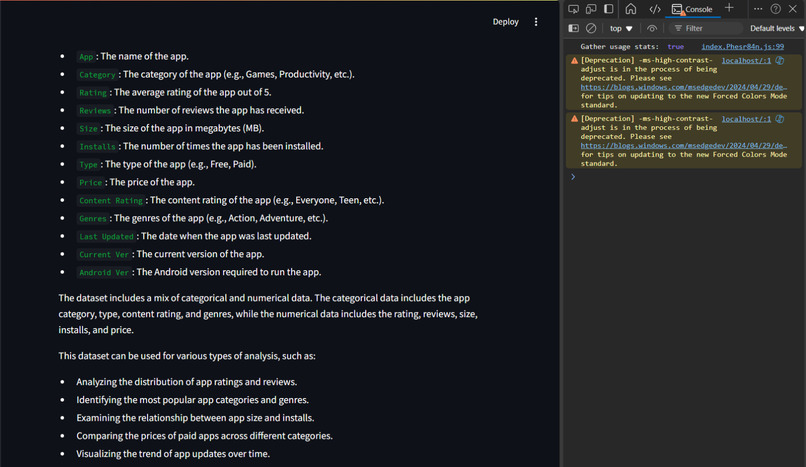Image resolution: width=806 pixels, height=467 pixels.
Task: Click 'Visualizing the trend of app updates' bullet
Action: (x=173, y=454)
